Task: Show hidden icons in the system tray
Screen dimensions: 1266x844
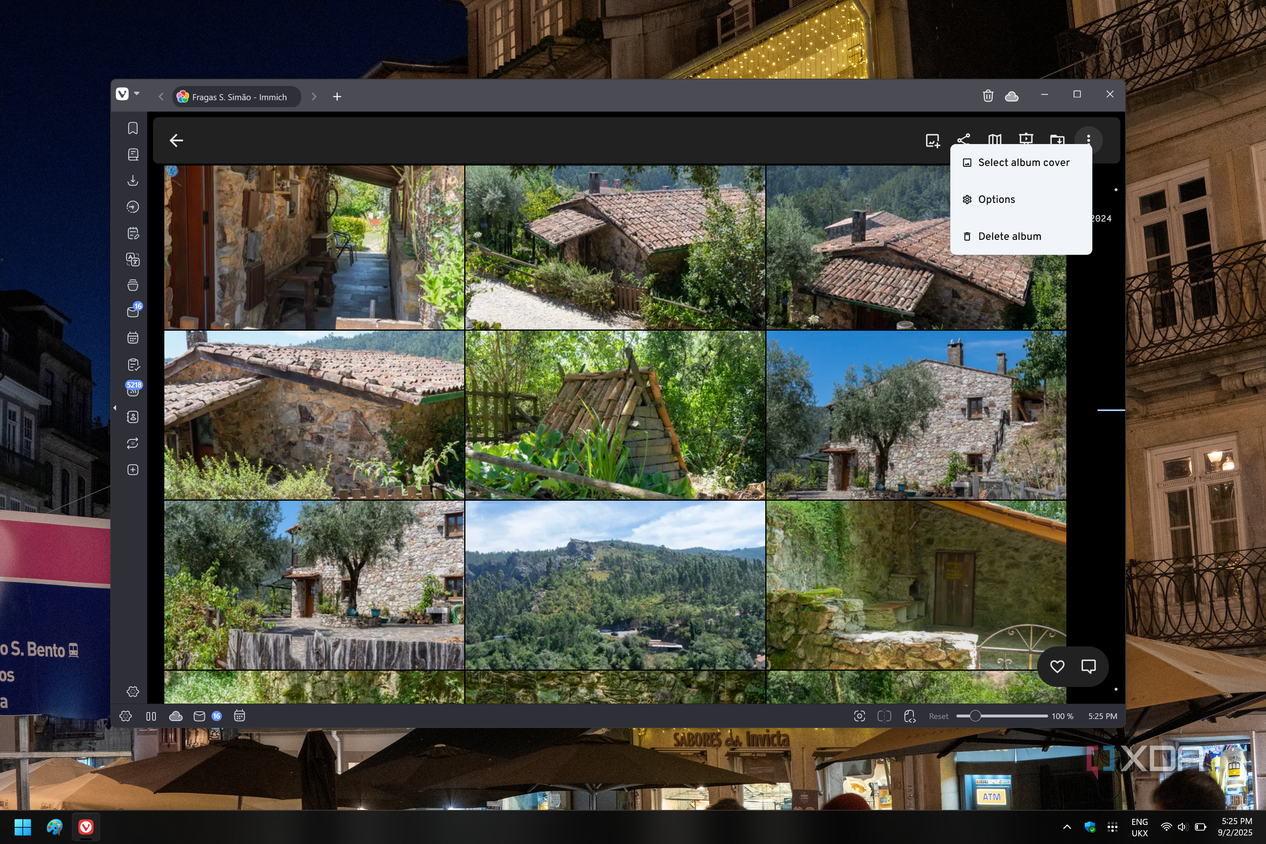Action: pos(1066,827)
